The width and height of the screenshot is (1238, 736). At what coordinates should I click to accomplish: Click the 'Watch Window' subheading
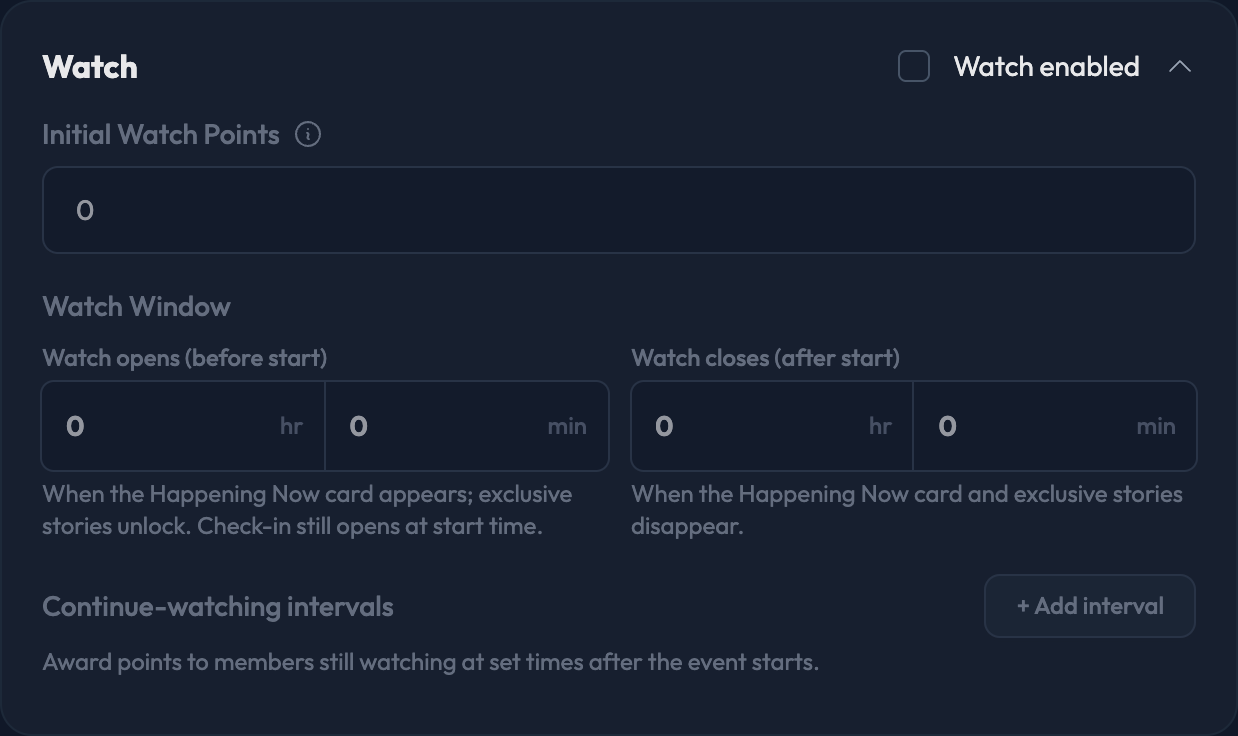pyautogui.click(x=137, y=306)
